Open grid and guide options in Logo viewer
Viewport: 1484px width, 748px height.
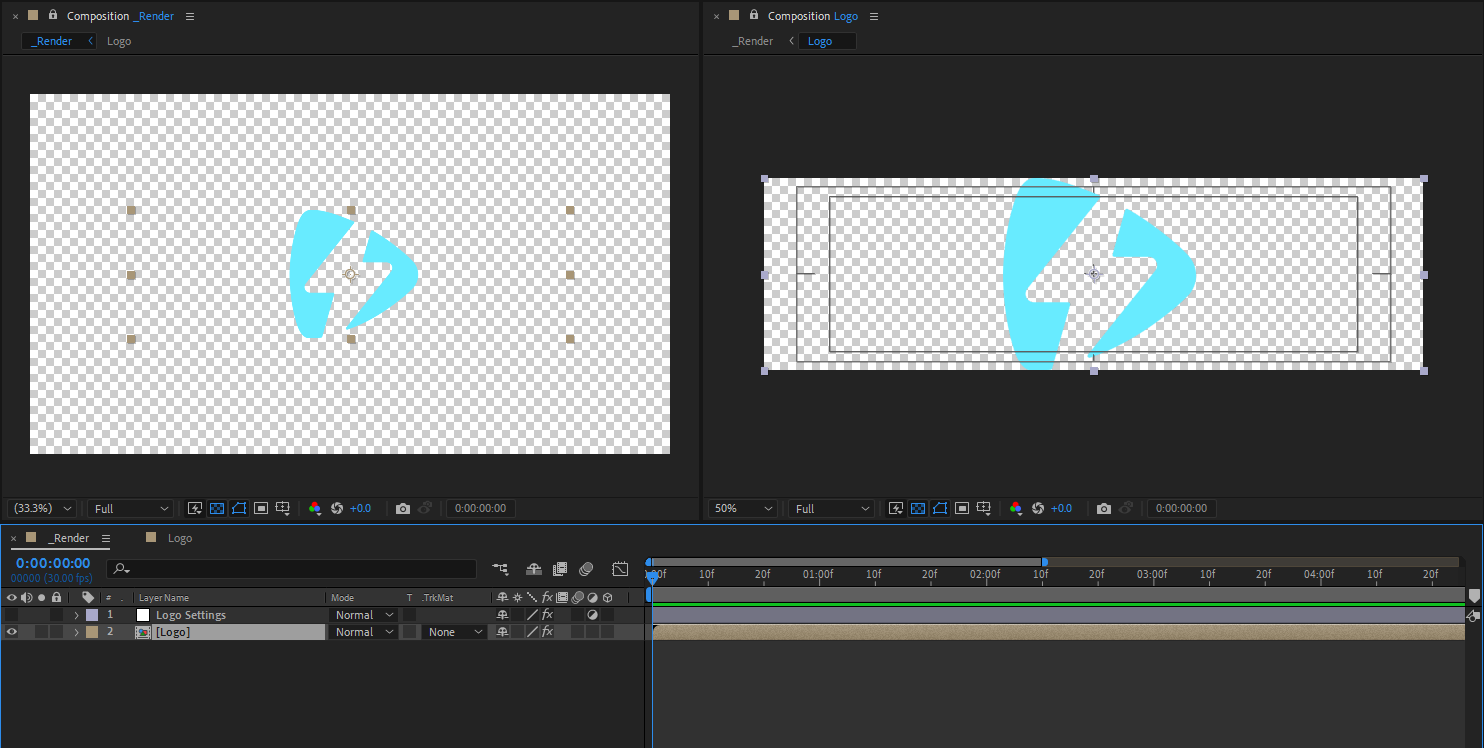point(985,508)
